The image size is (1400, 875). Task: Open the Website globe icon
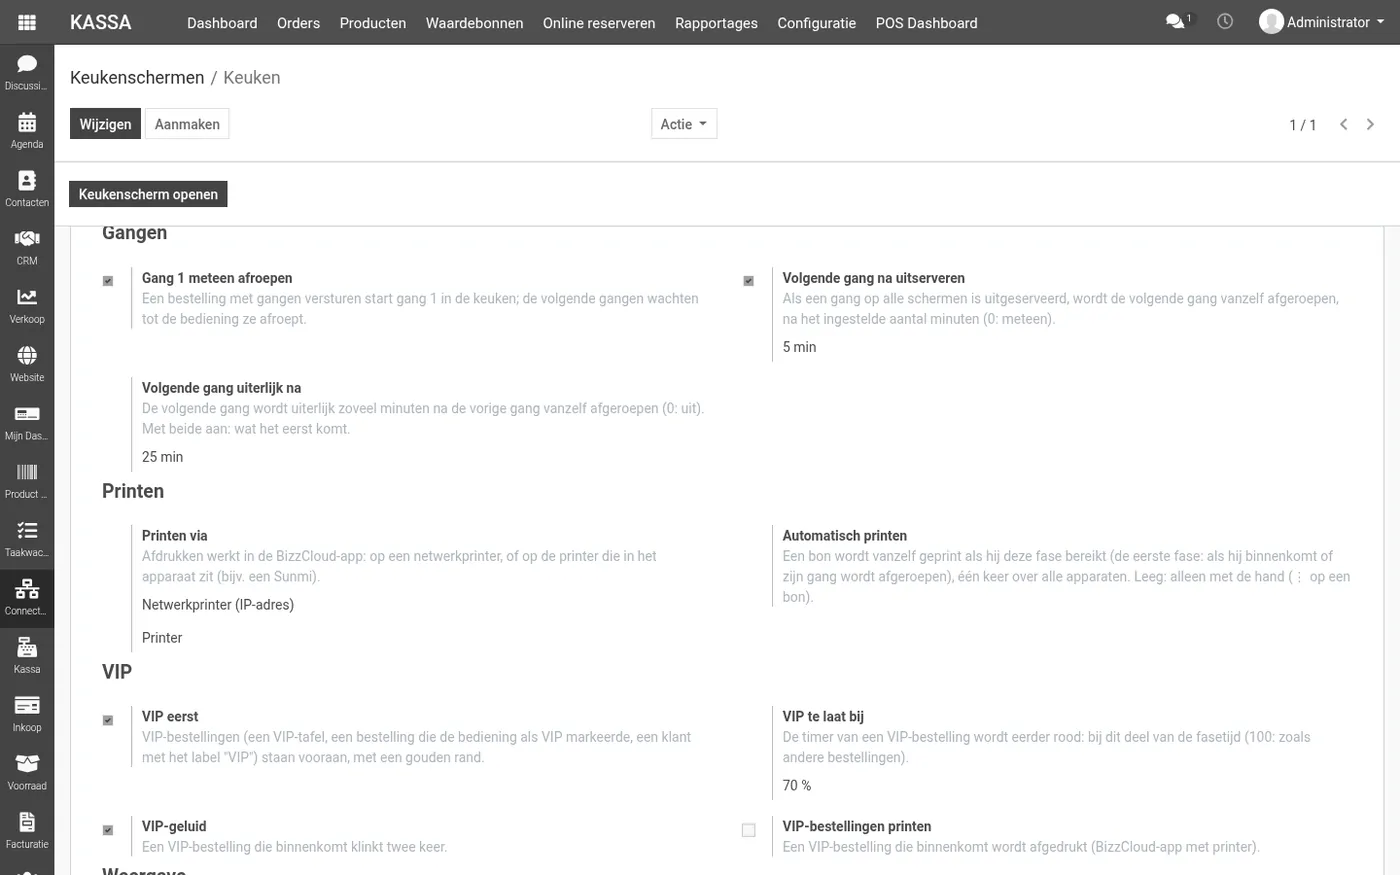(27, 363)
